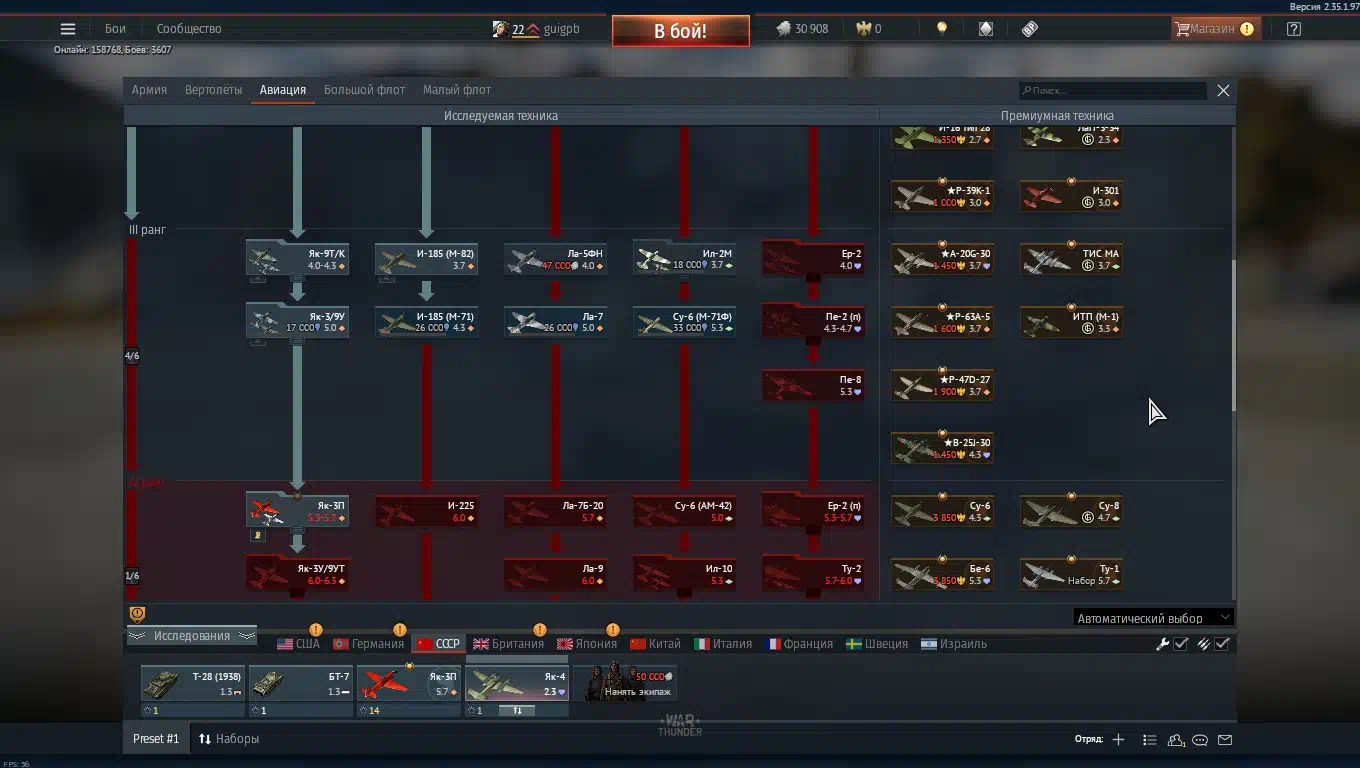Select the Израиль nation tab
This screenshot has height=768, width=1360.
point(954,644)
